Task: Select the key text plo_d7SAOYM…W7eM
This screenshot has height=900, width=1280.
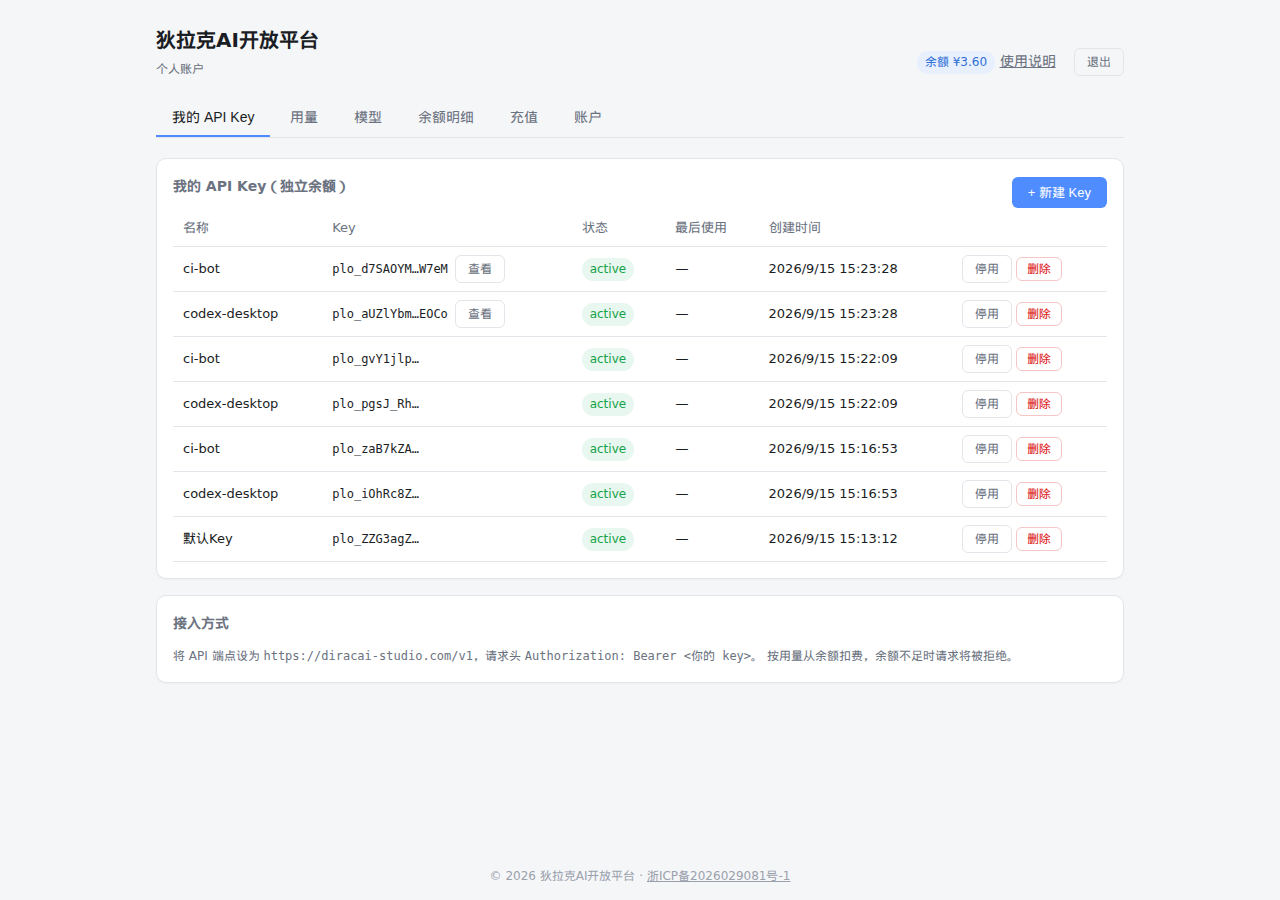Action: [x=390, y=269]
